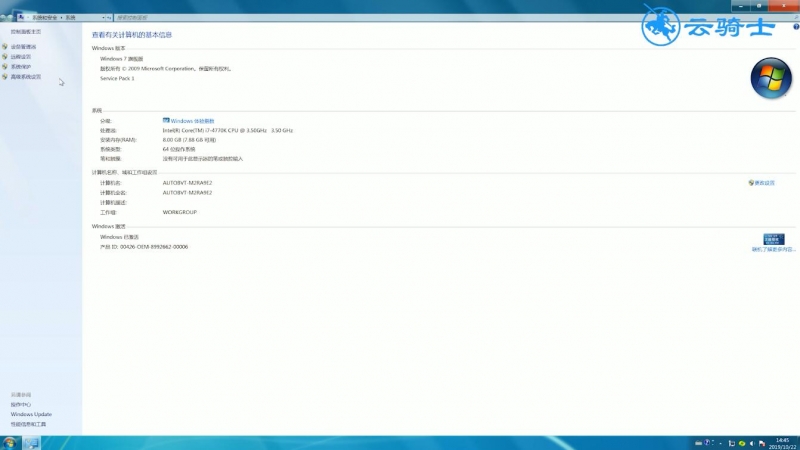
Task: Click the System window taskbar button
Action: pos(31,443)
